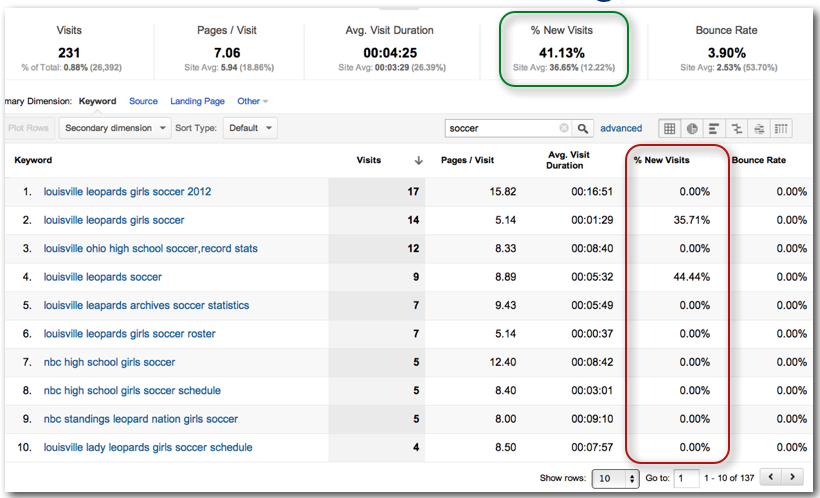
Task: Open the row 7 keyword nbc high school girls soccer
Action: coord(109,362)
